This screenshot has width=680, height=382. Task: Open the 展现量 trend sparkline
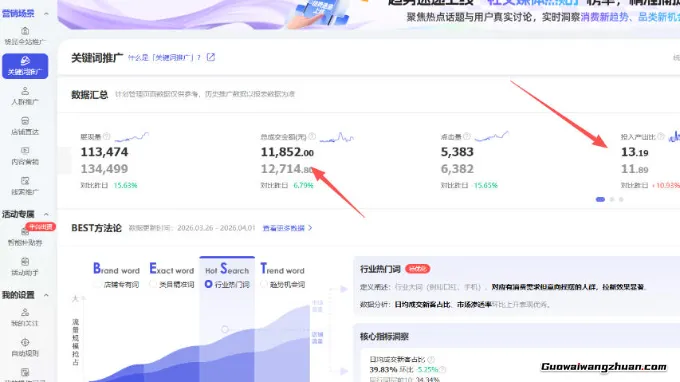pos(131,137)
